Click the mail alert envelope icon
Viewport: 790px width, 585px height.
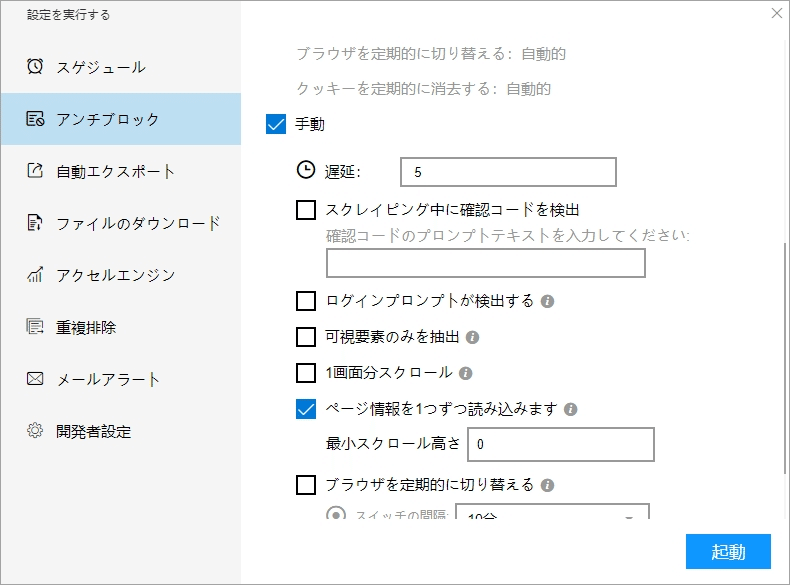(x=35, y=379)
